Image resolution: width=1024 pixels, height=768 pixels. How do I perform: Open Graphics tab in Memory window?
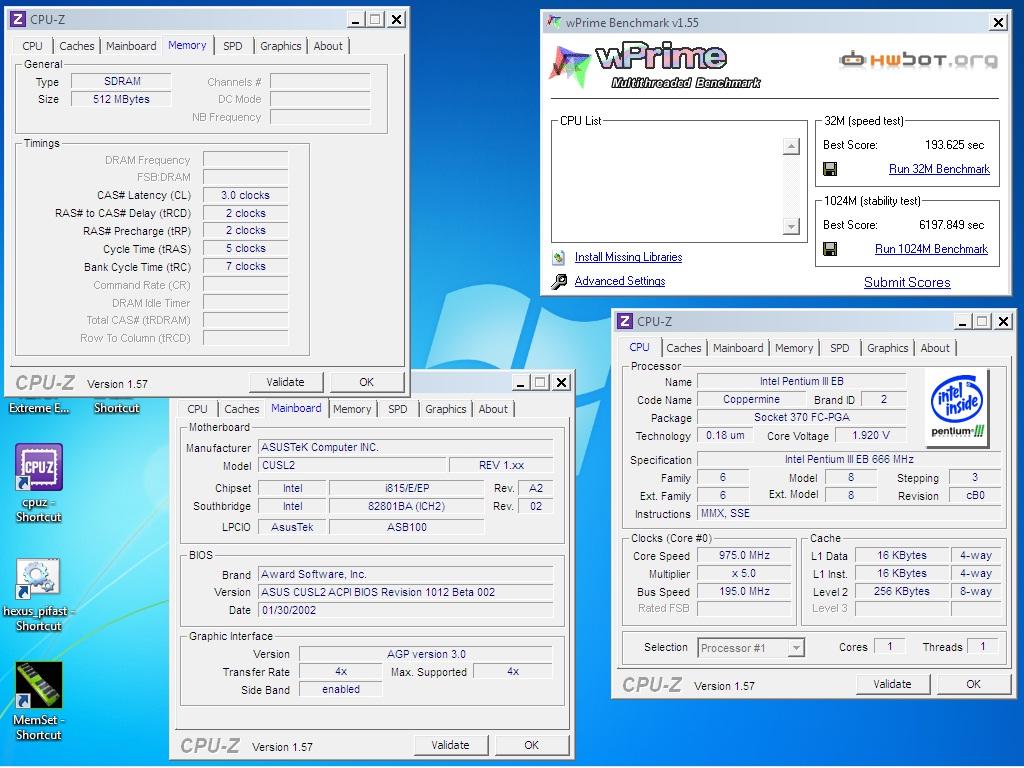pos(281,46)
